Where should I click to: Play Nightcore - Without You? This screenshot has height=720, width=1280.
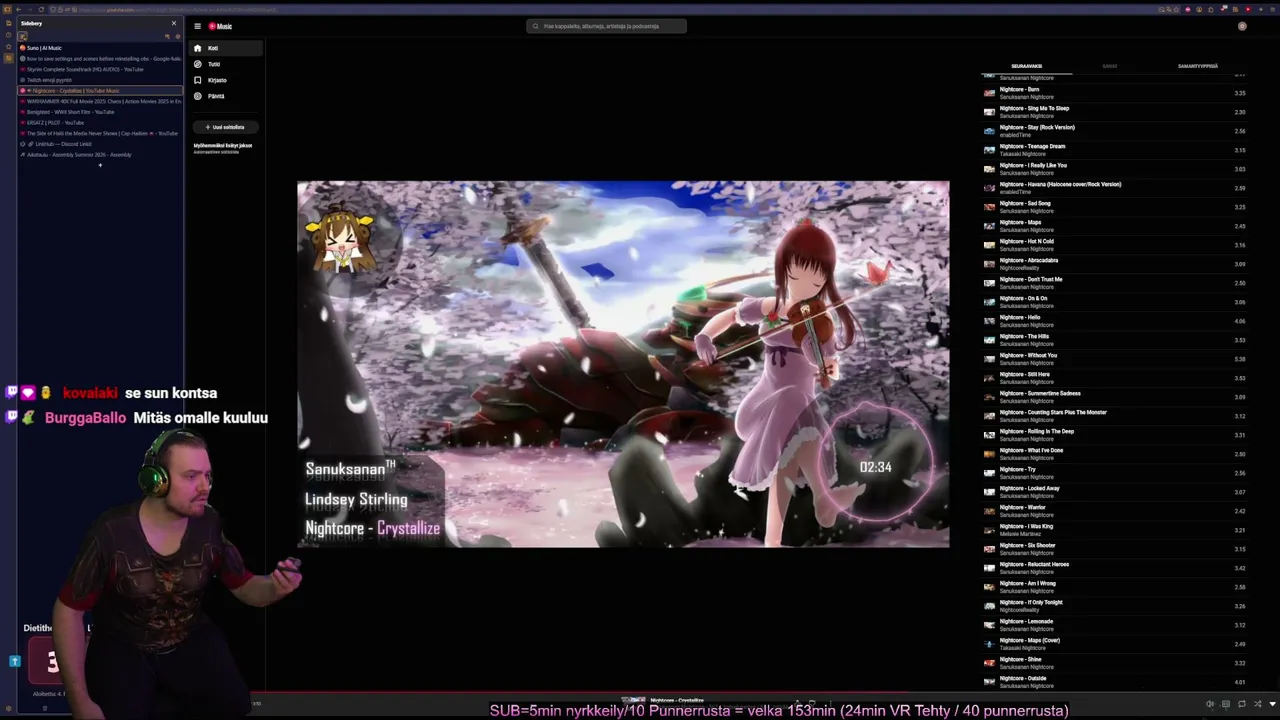tap(1114, 359)
